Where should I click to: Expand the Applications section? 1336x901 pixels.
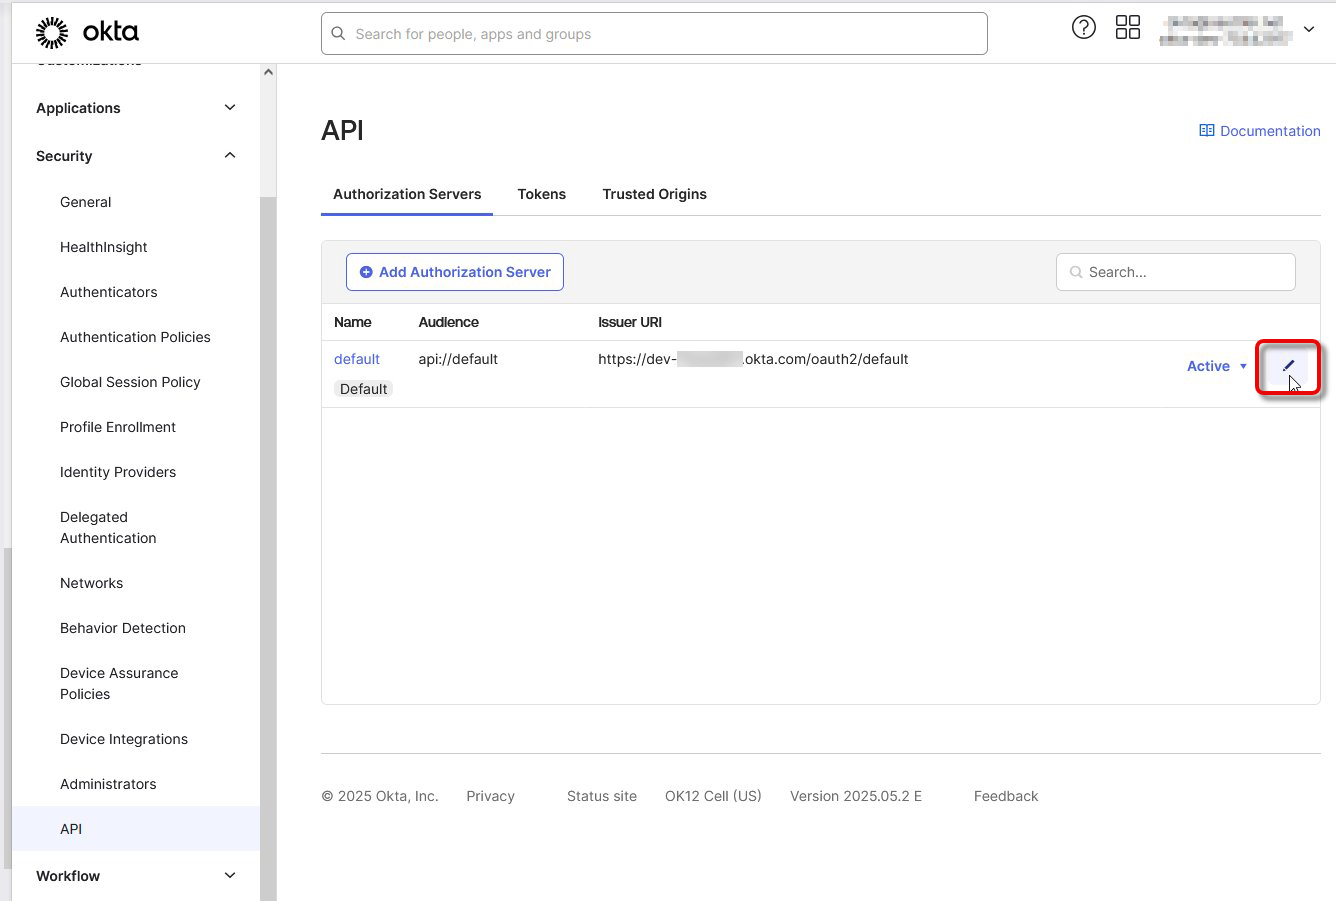[230, 108]
